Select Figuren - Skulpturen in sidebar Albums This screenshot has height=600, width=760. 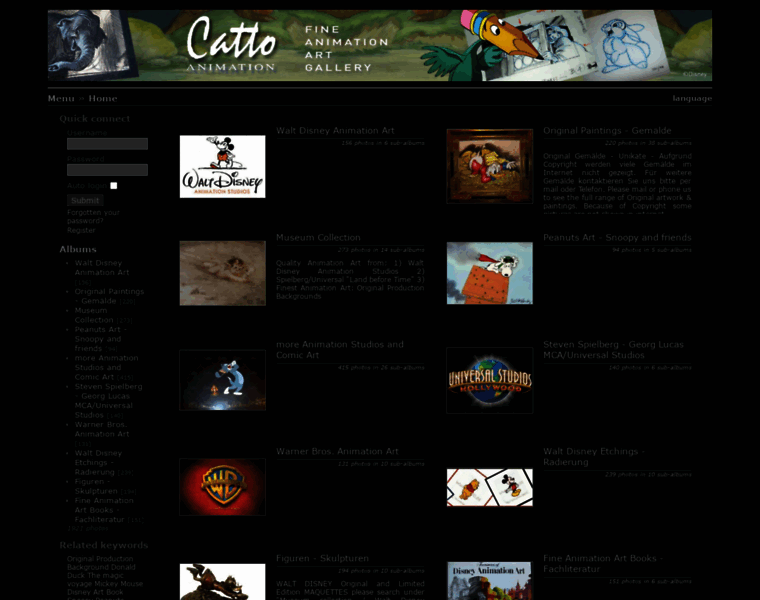[96, 486]
